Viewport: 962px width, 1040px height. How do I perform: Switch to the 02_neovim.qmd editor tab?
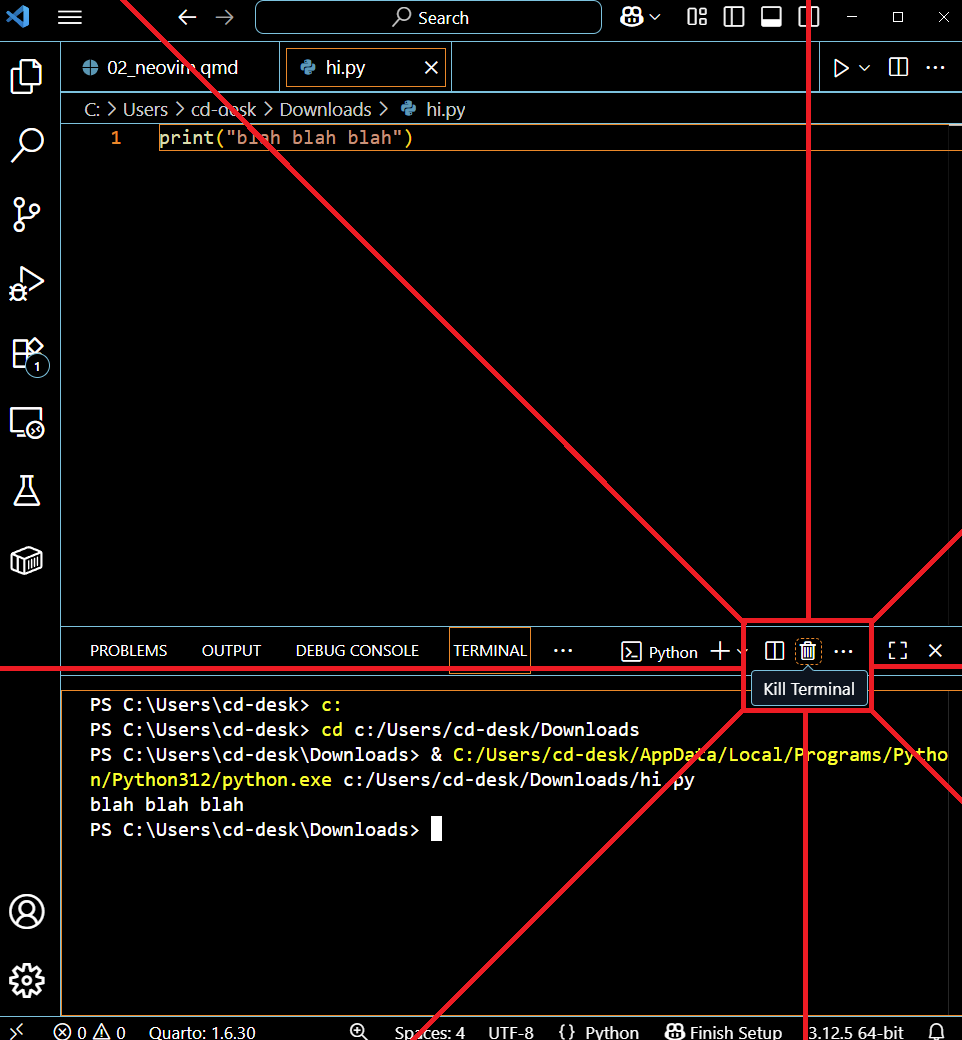click(172, 68)
